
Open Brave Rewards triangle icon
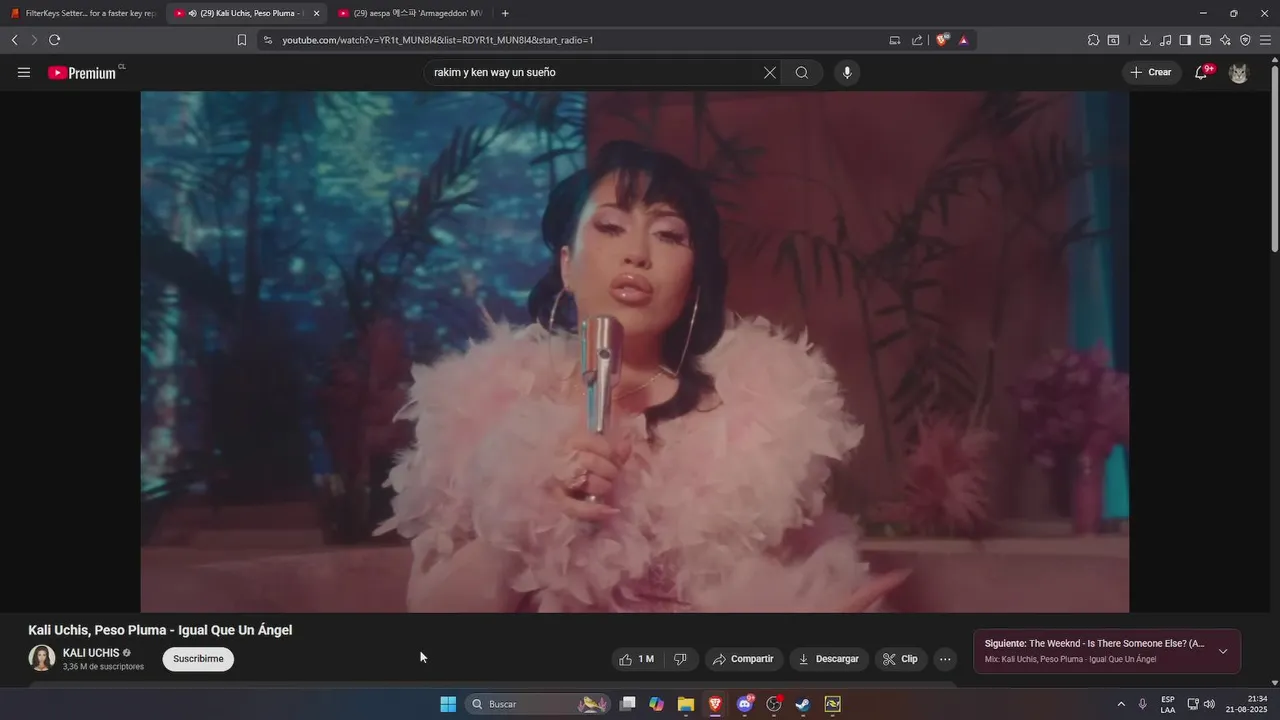(x=963, y=40)
